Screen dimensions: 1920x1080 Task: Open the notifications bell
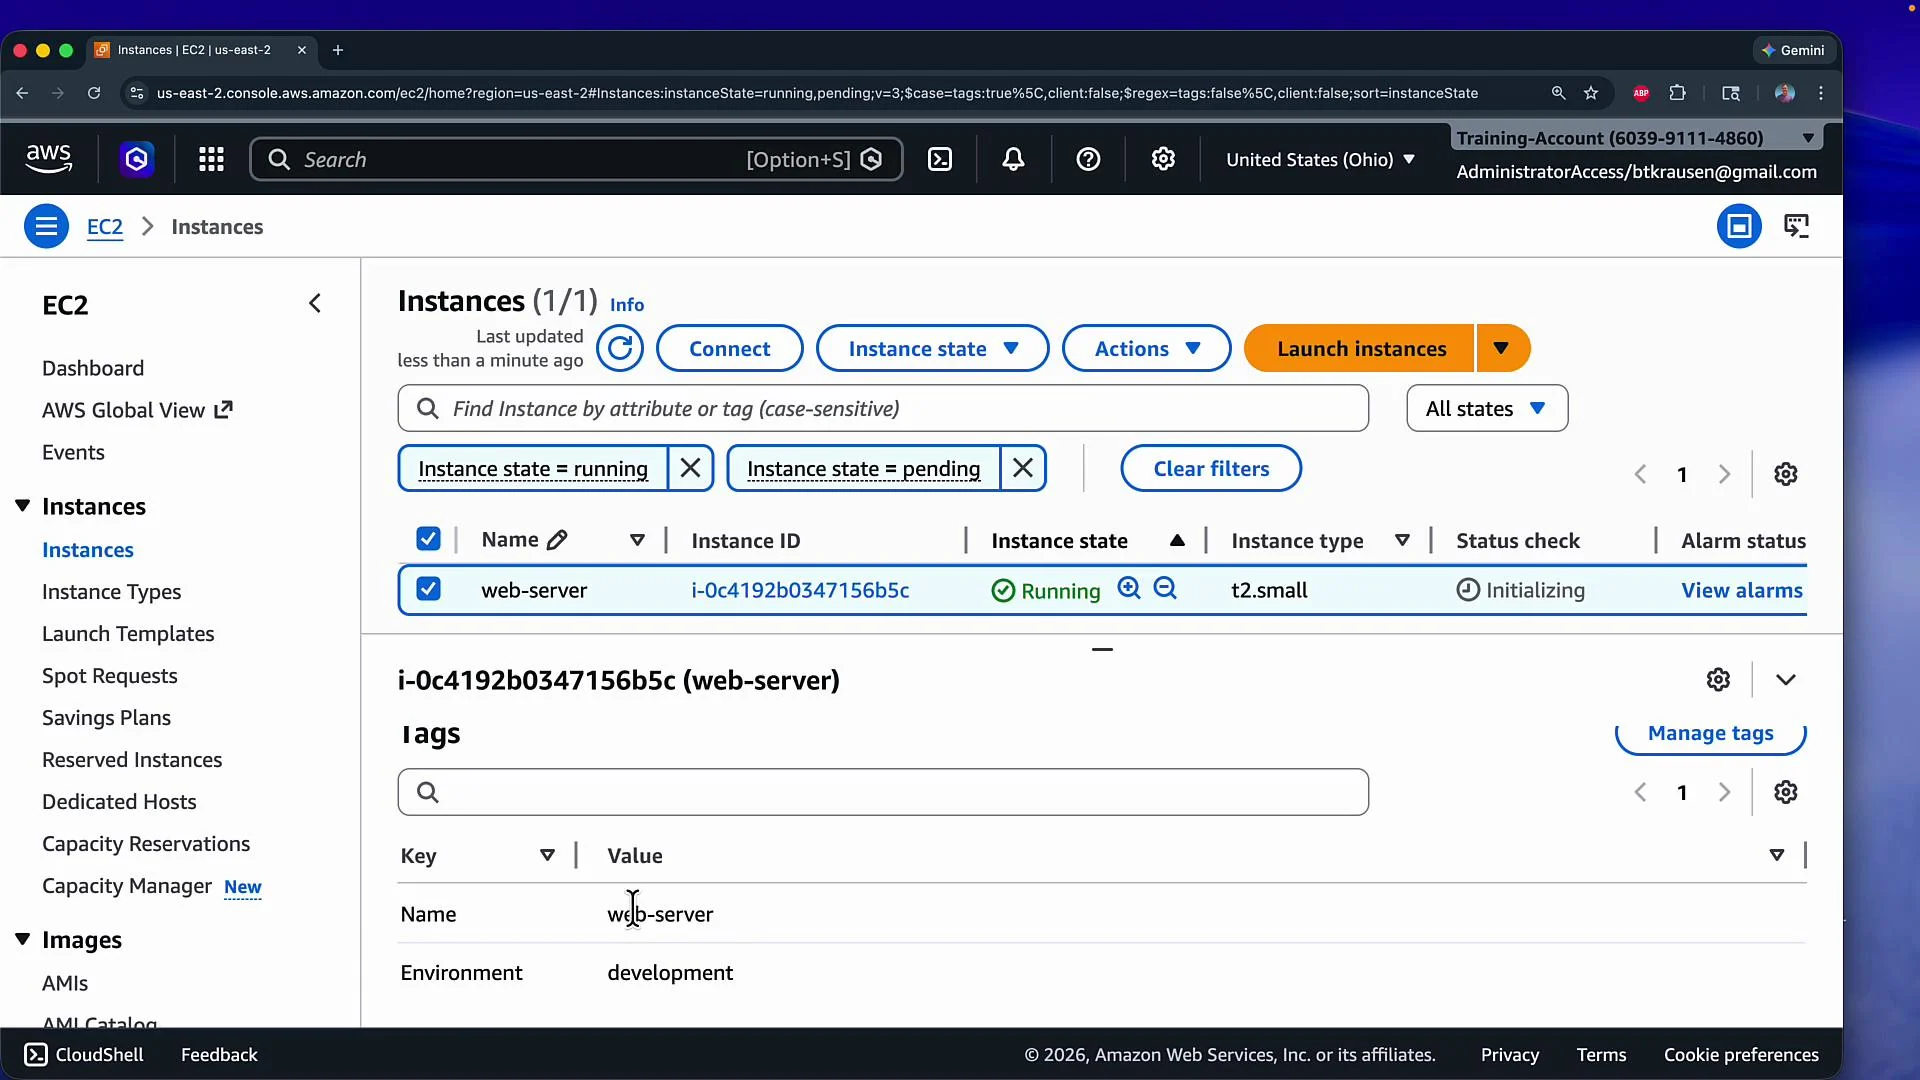(x=1013, y=159)
